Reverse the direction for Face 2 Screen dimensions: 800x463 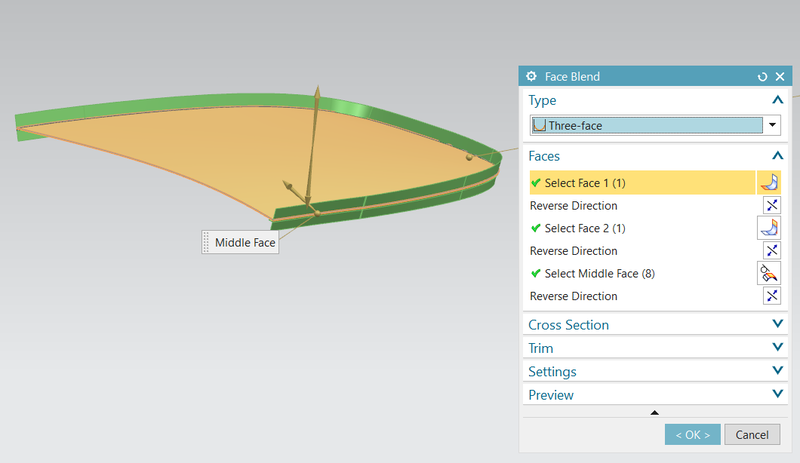(772, 251)
